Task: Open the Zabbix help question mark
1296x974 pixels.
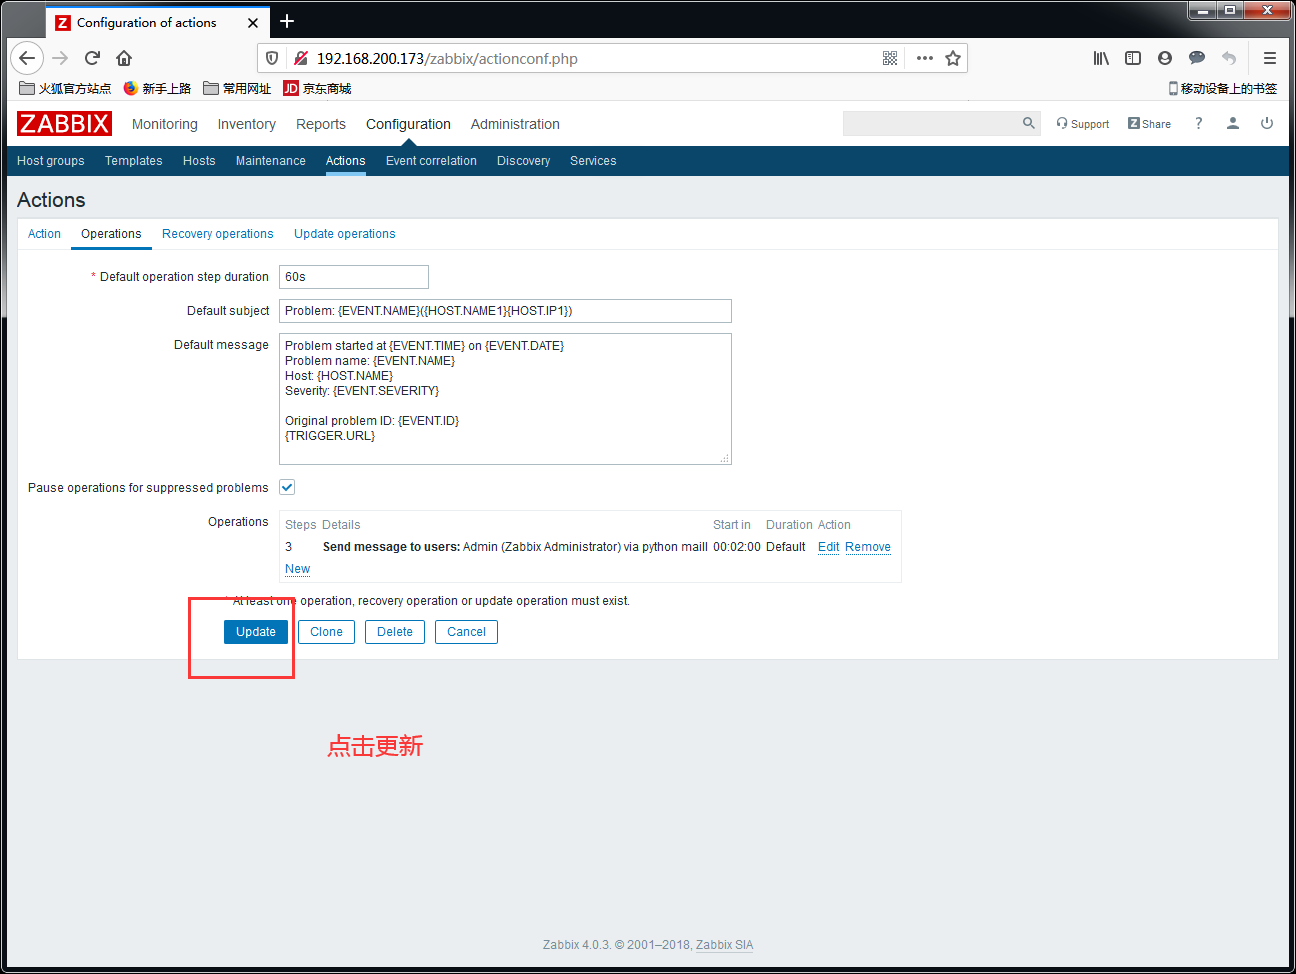Action: (x=1198, y=123)
